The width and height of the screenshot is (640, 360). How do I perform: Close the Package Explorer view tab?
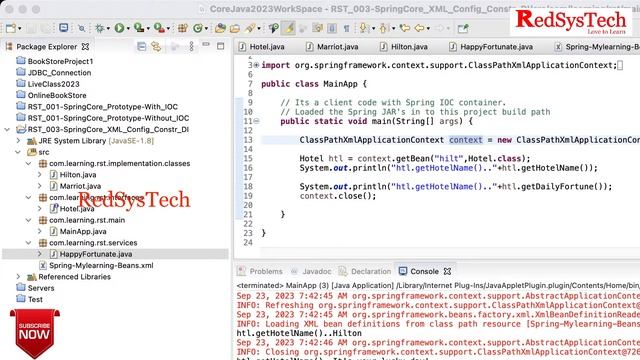[85, 47]
